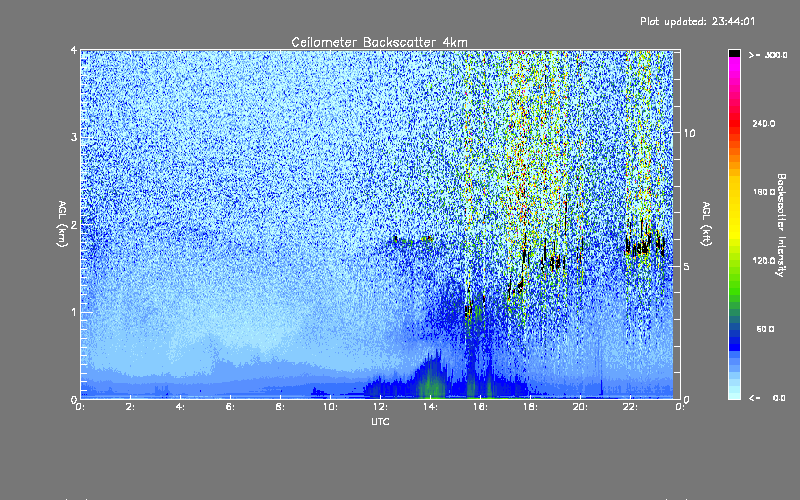Click the '60.0' colorbar value

pyautogui.click(x=765, y=329)
